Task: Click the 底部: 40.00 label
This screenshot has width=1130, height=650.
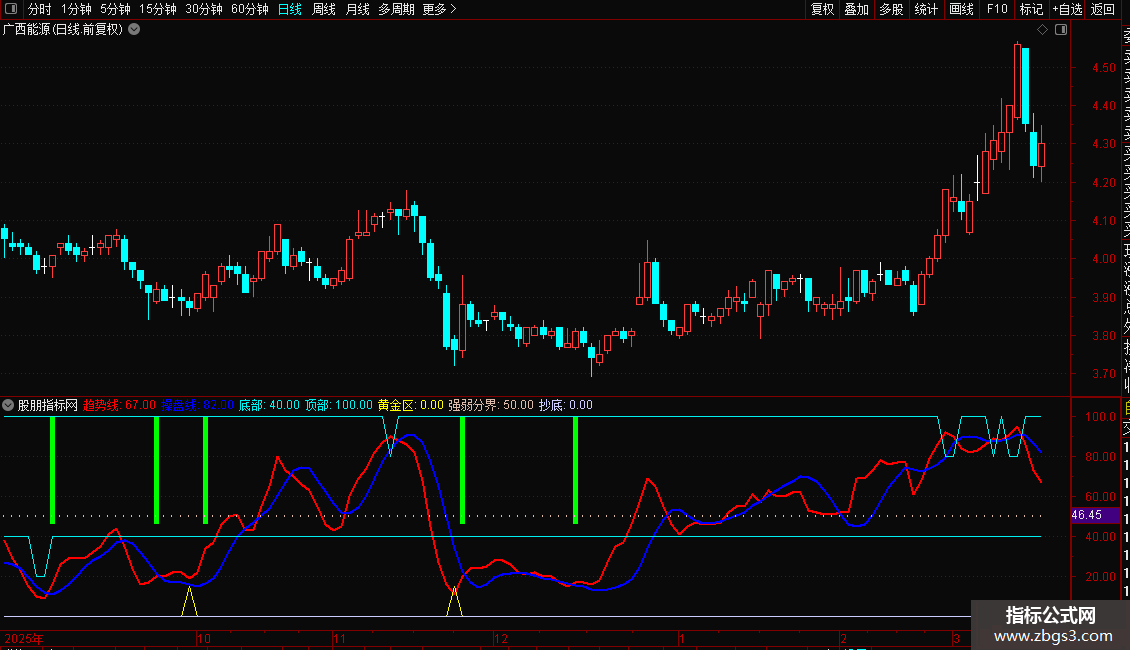Action: 269,405
